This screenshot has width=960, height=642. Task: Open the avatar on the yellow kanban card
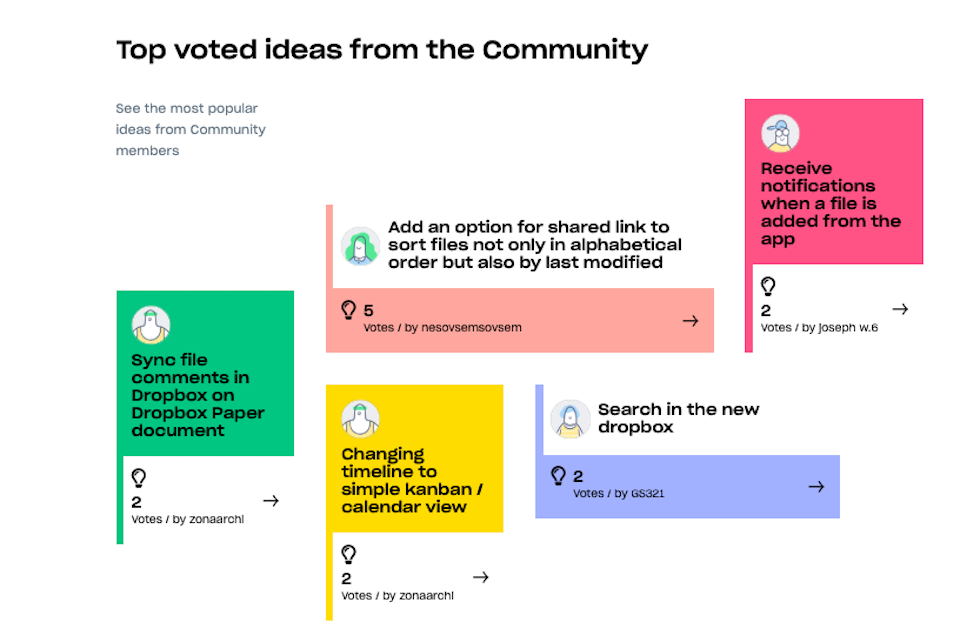click(x=360, y=419)
